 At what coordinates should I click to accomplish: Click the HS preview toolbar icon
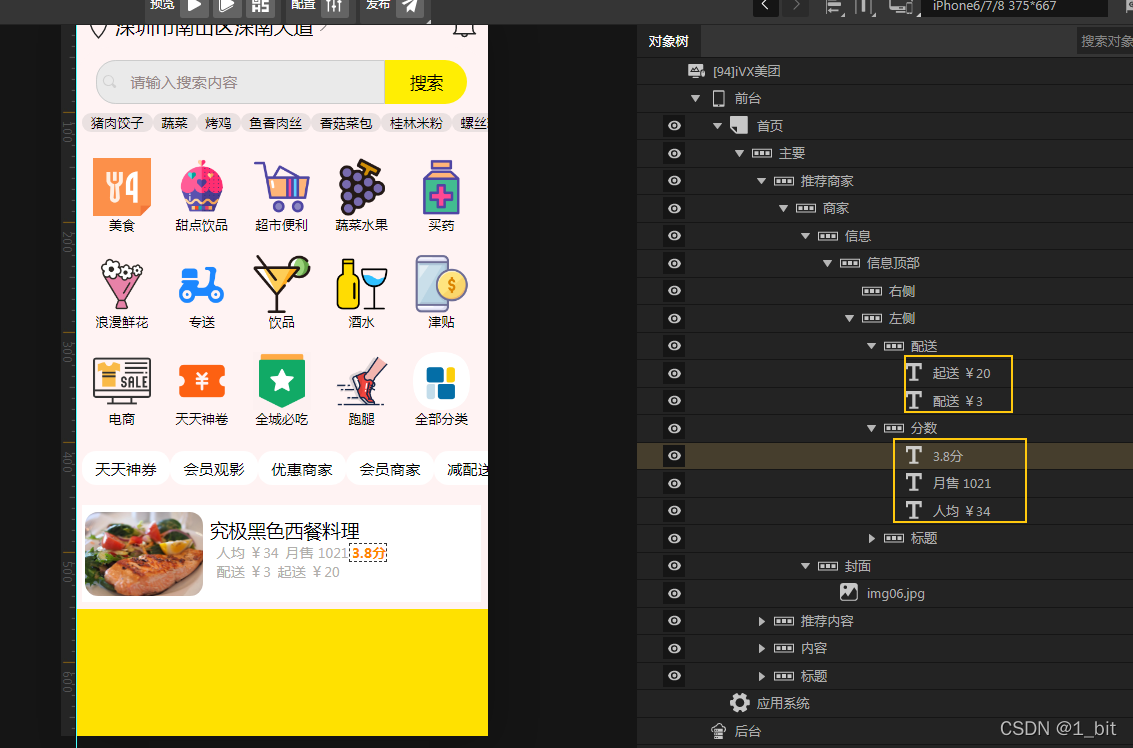click(260, 8)
